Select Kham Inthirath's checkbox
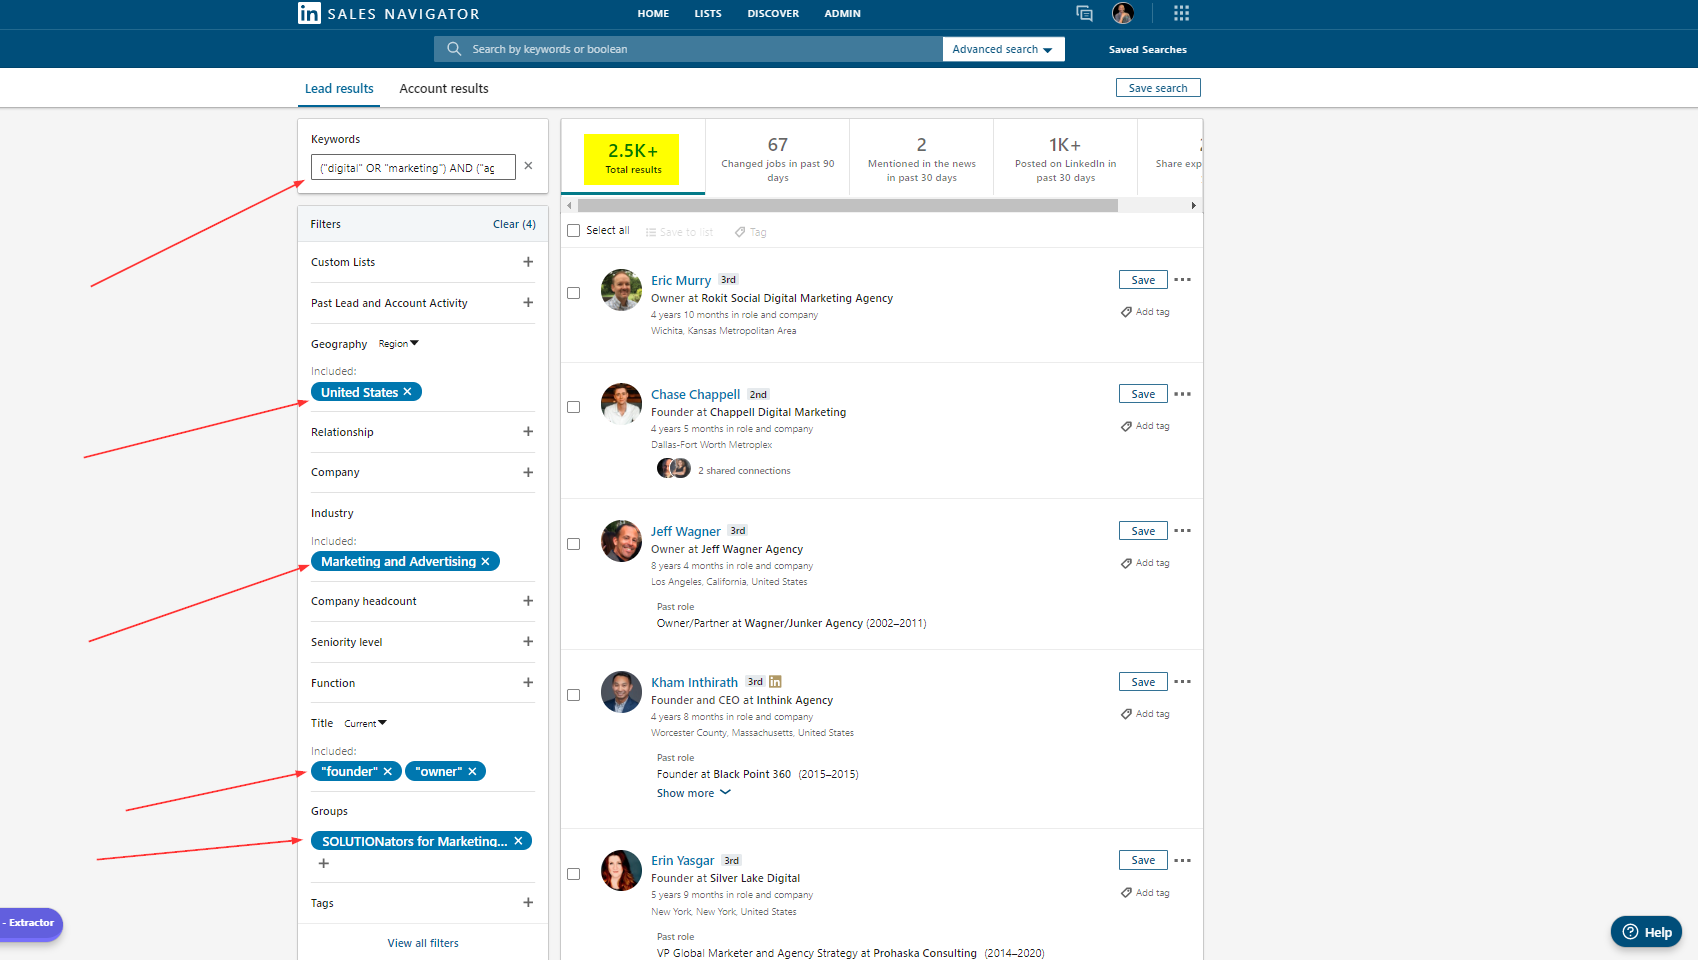Screen dimensions: 1698x960 tap(574, 695)
